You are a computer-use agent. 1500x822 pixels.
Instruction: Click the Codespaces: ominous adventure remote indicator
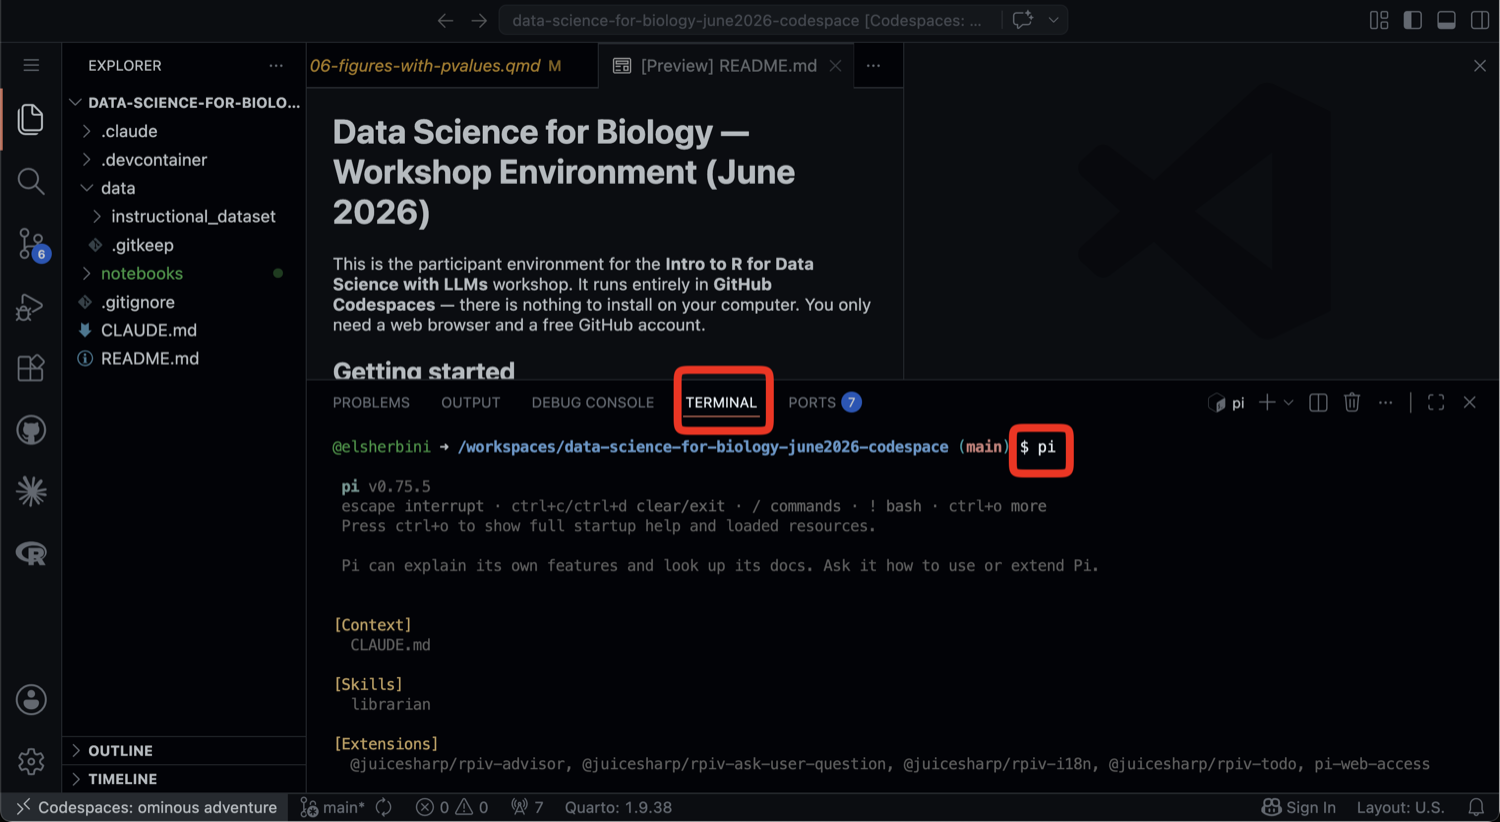(146, 807)
